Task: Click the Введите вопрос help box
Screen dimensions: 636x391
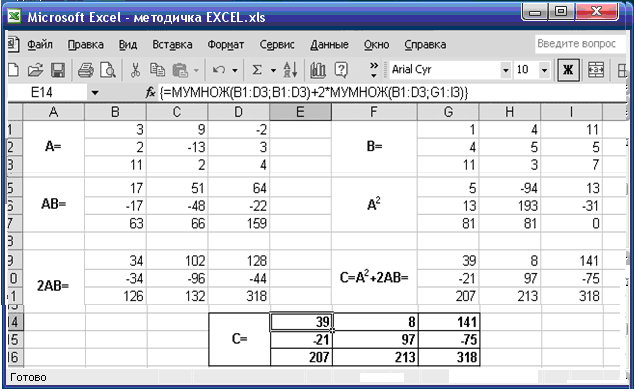Action: 580,43
